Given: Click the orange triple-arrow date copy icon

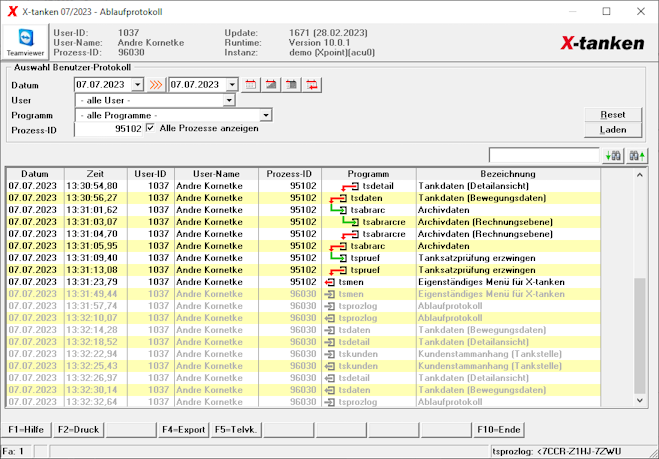Looking at the screenshot, I should pos(156,85).
